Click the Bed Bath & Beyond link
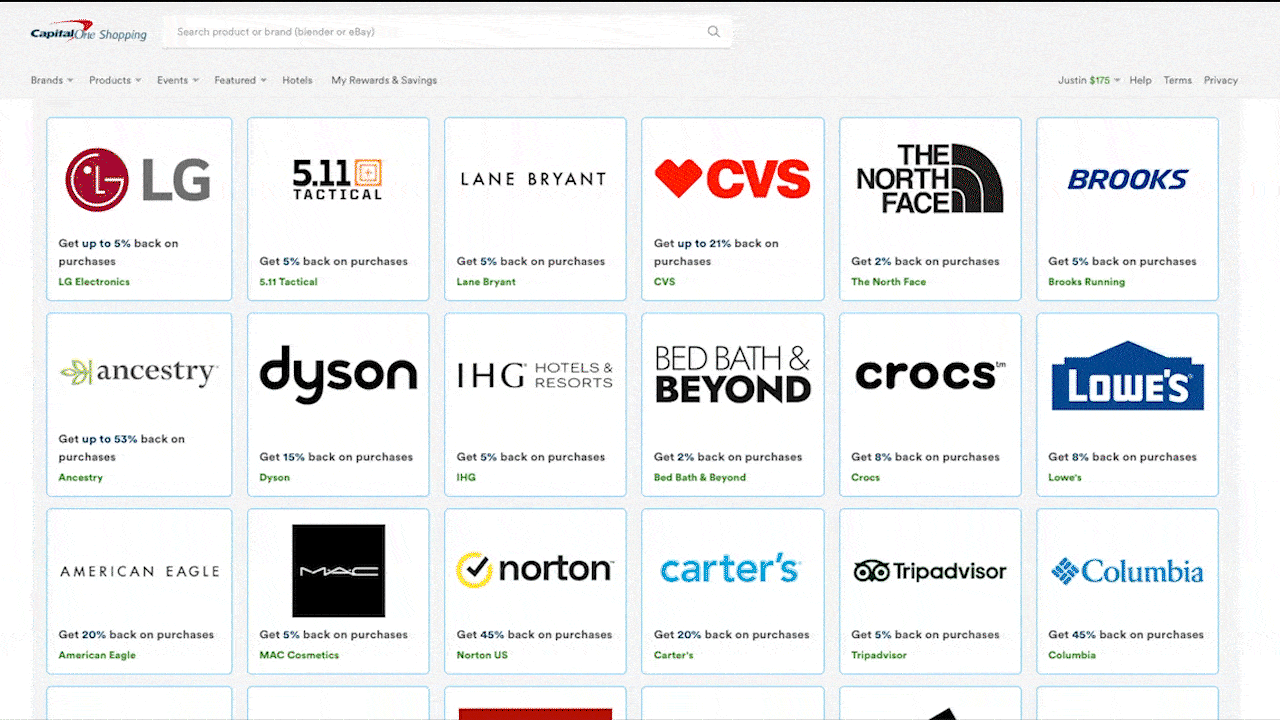1280x720 pixels. point(700,478)
